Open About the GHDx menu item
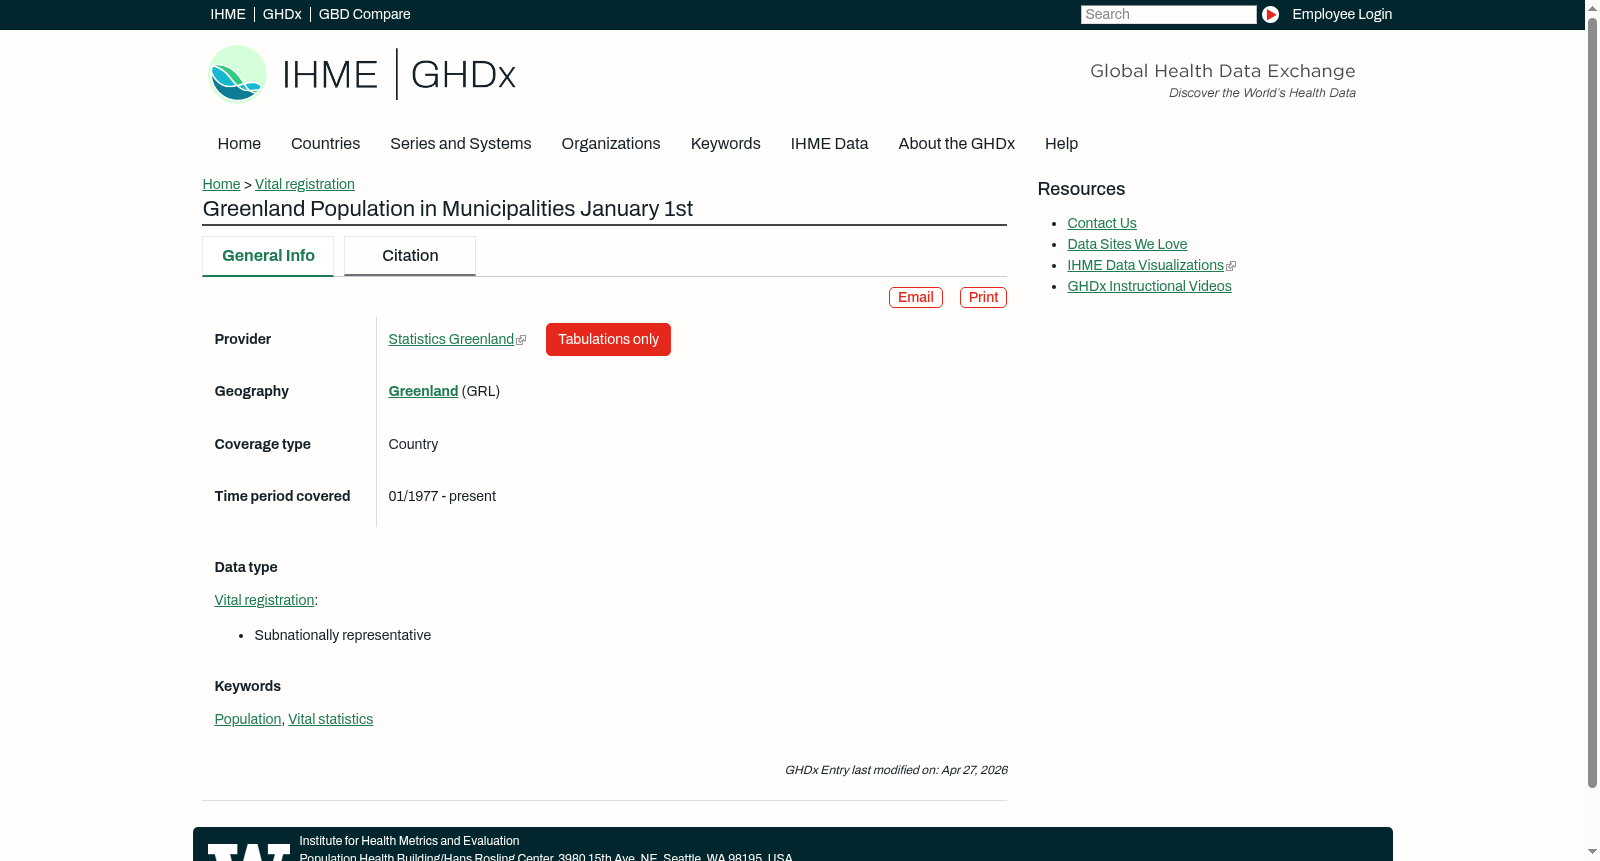 point(956,143)
